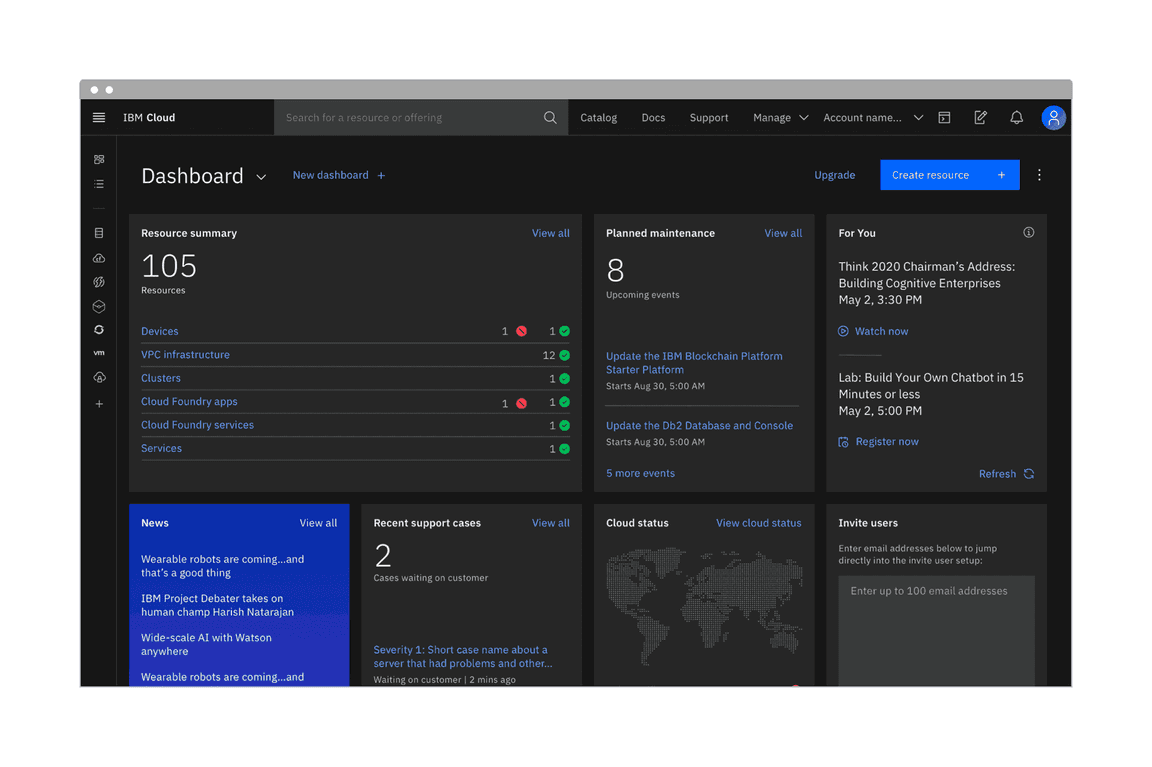
Task: Click the overflow three-dot menu near Create resource
Action: (x=1039, y=174)
